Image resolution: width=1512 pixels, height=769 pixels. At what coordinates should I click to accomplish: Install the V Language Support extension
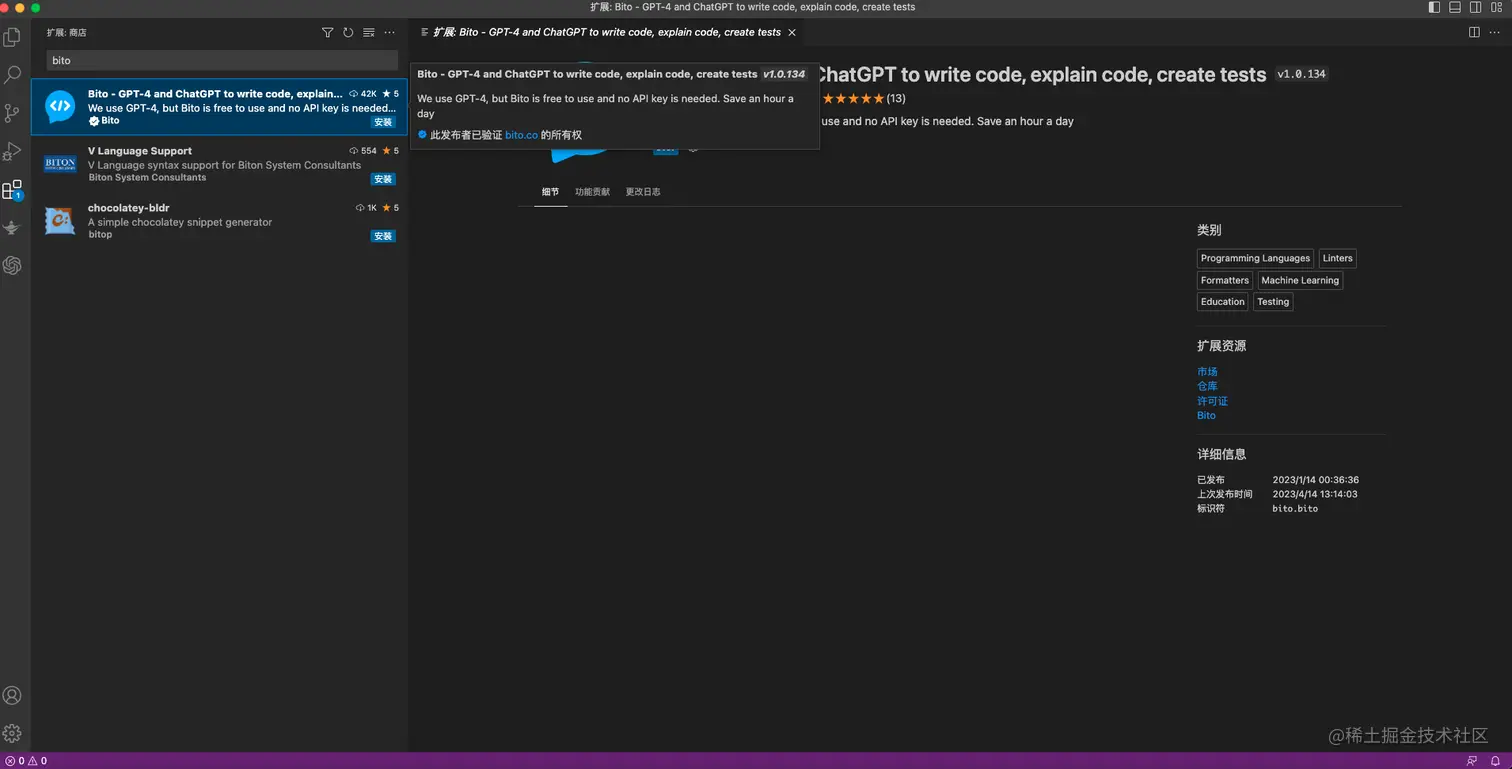383,179
